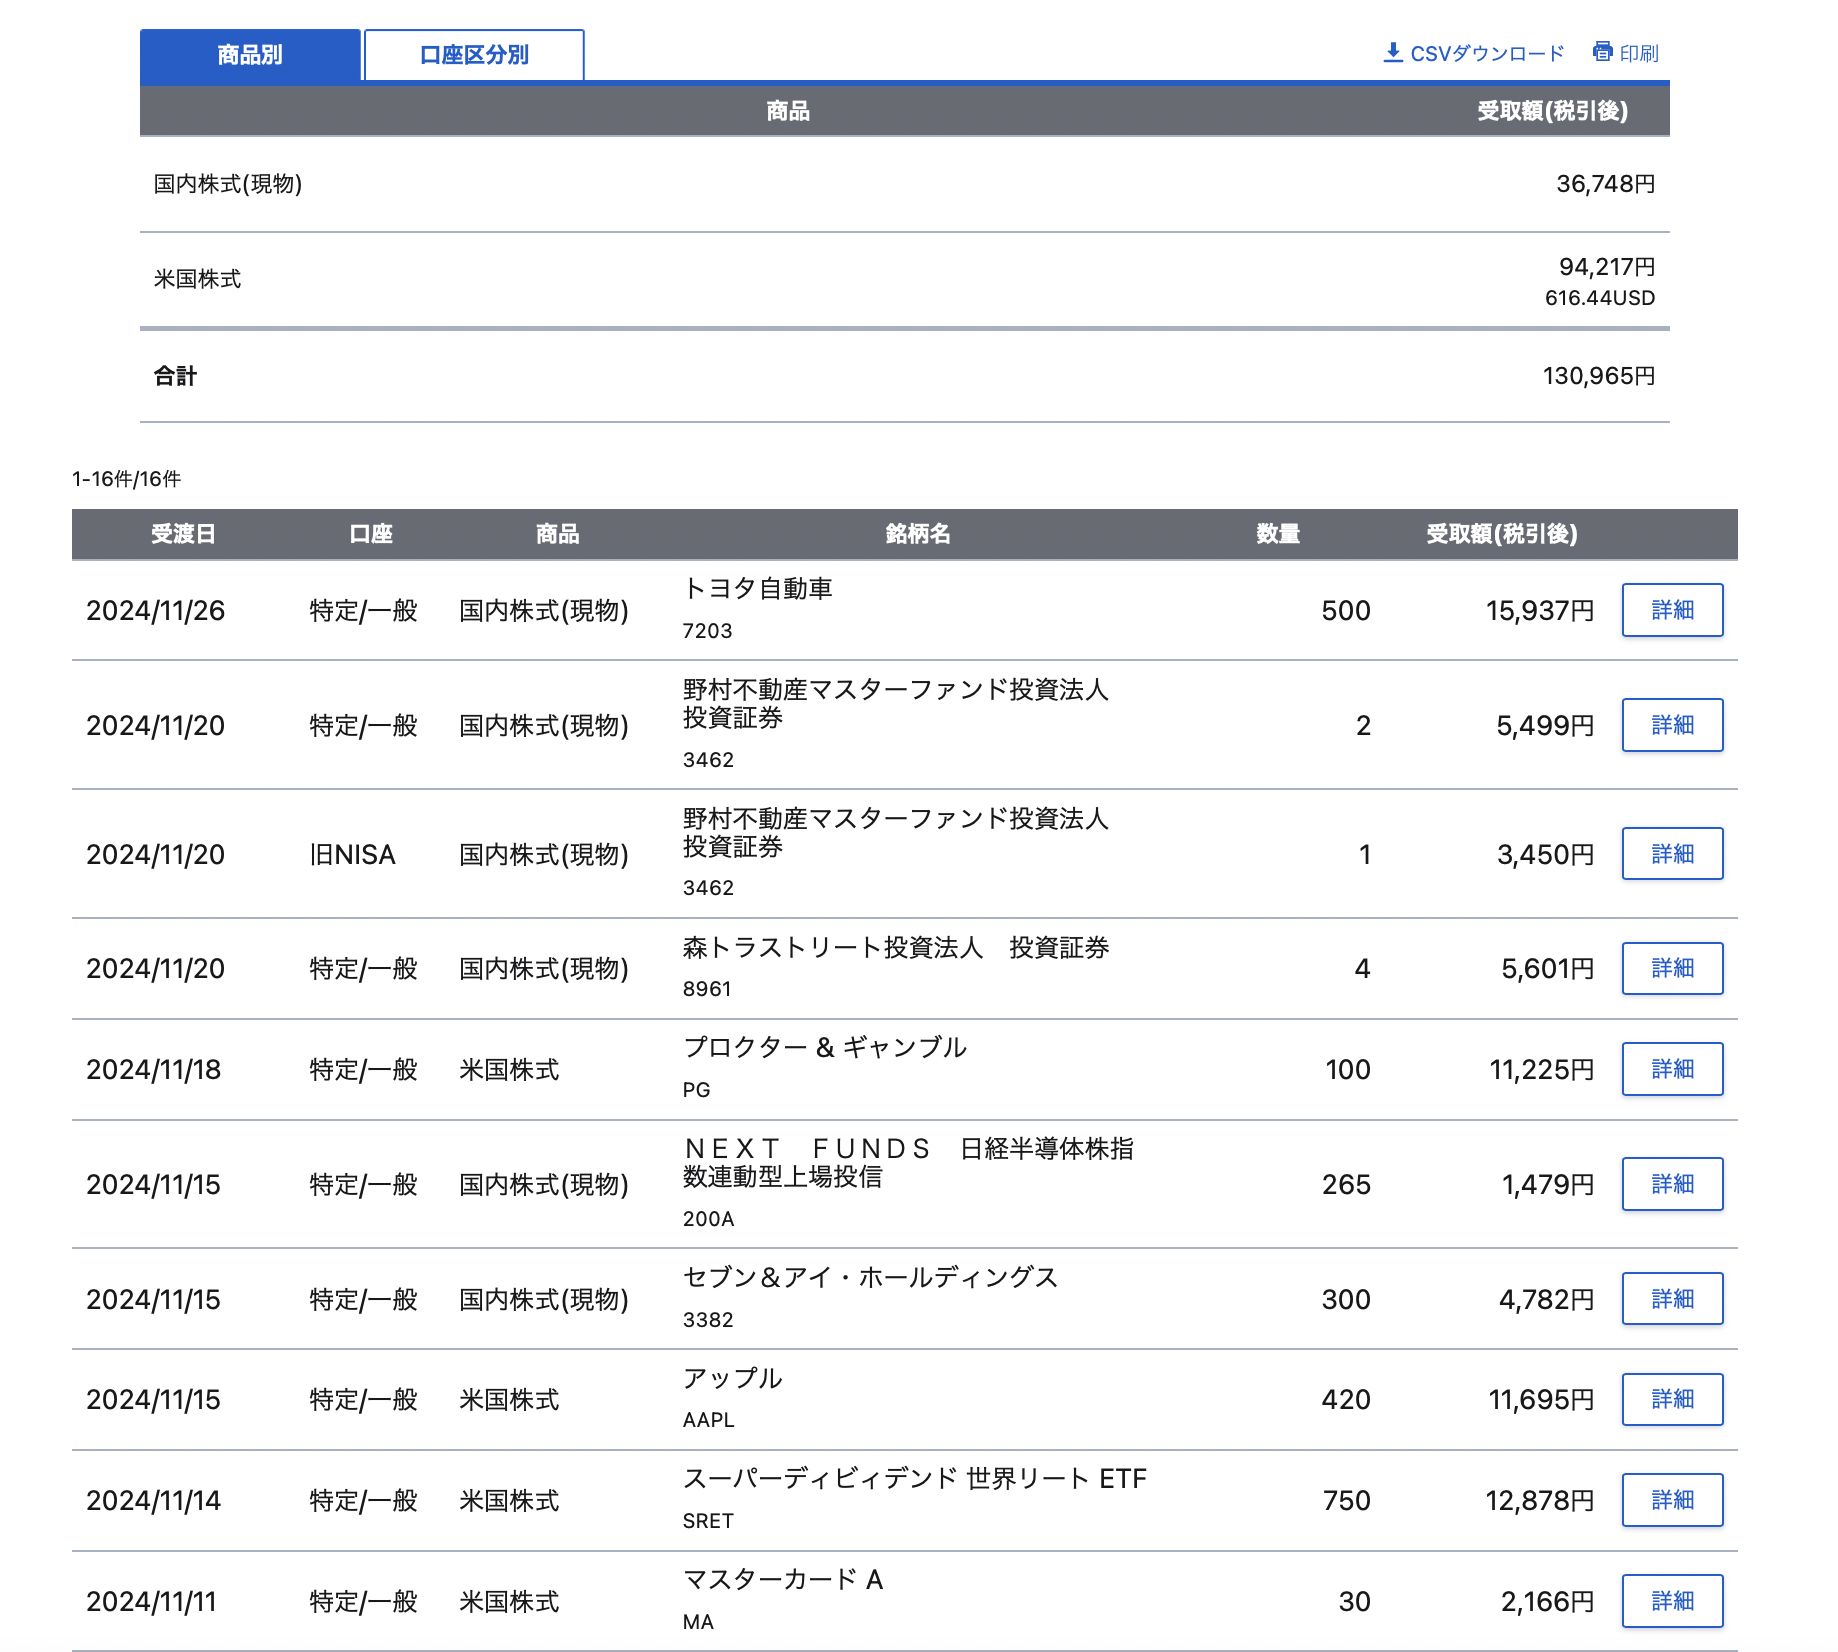Click the ticker AAPL
Viewport: 1838px width, 1652px height.
click(709, 1420)
